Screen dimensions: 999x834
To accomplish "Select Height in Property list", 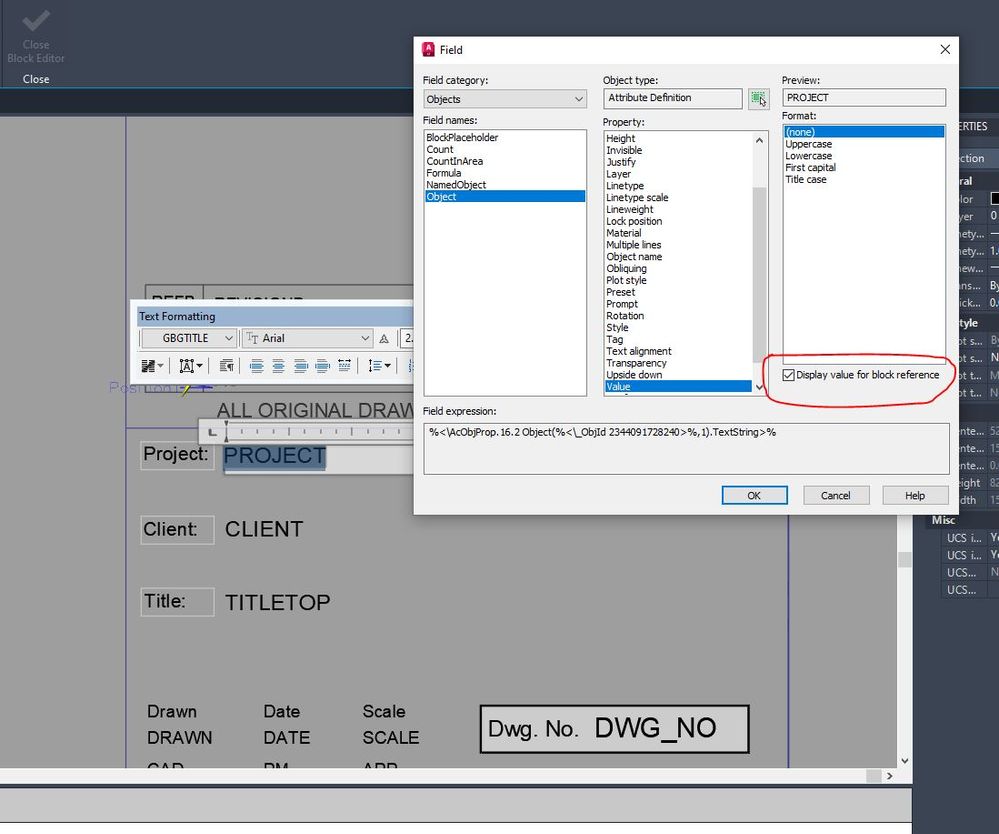I will 621,138.
